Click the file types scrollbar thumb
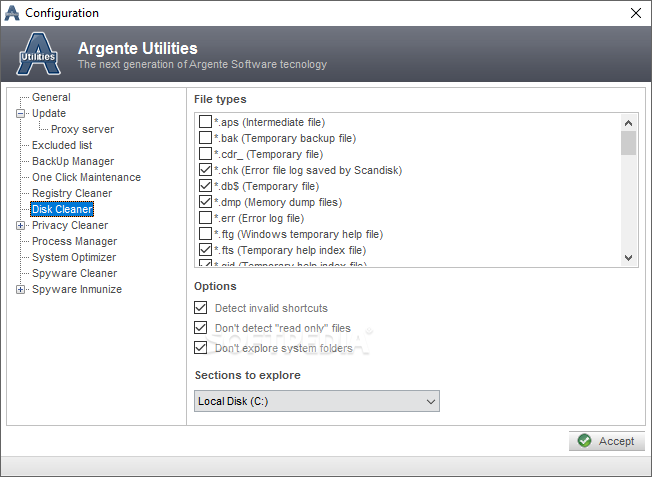The height and width of the screenshot is (477, 652). pos(628,143)
